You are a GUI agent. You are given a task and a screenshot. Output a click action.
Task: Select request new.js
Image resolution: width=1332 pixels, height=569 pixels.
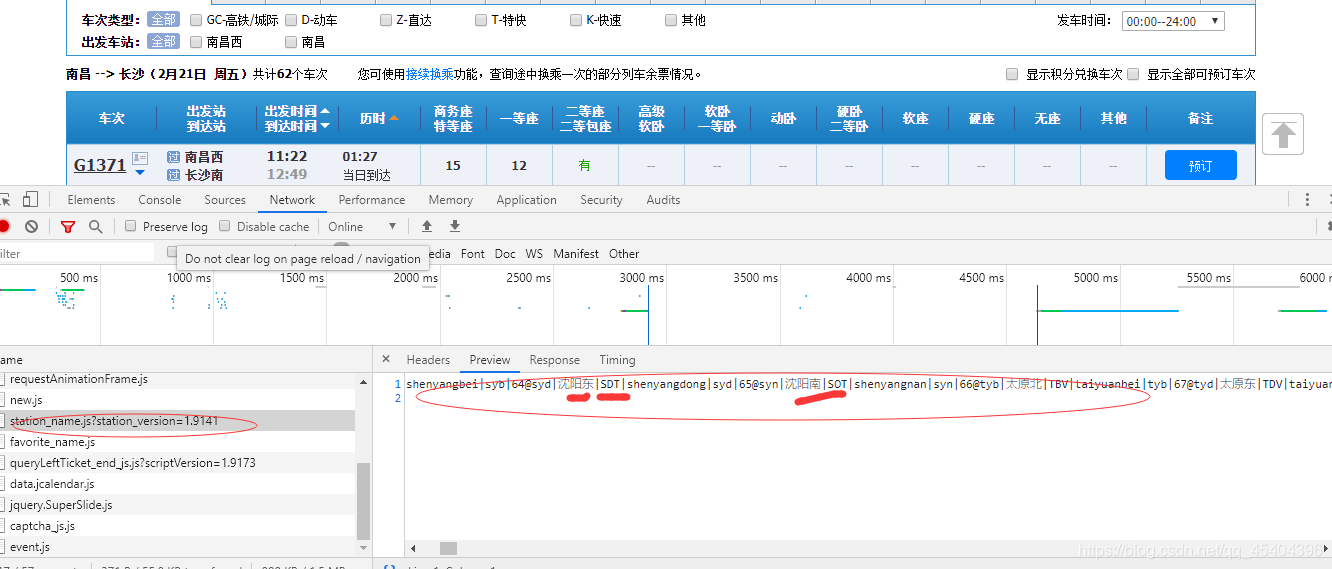point(178,400)
